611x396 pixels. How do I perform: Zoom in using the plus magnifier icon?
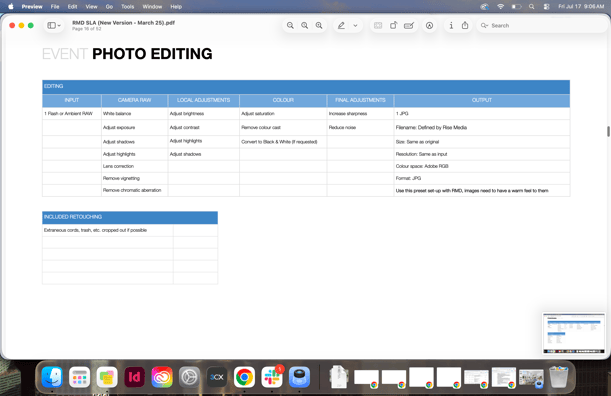click(319, 25)
